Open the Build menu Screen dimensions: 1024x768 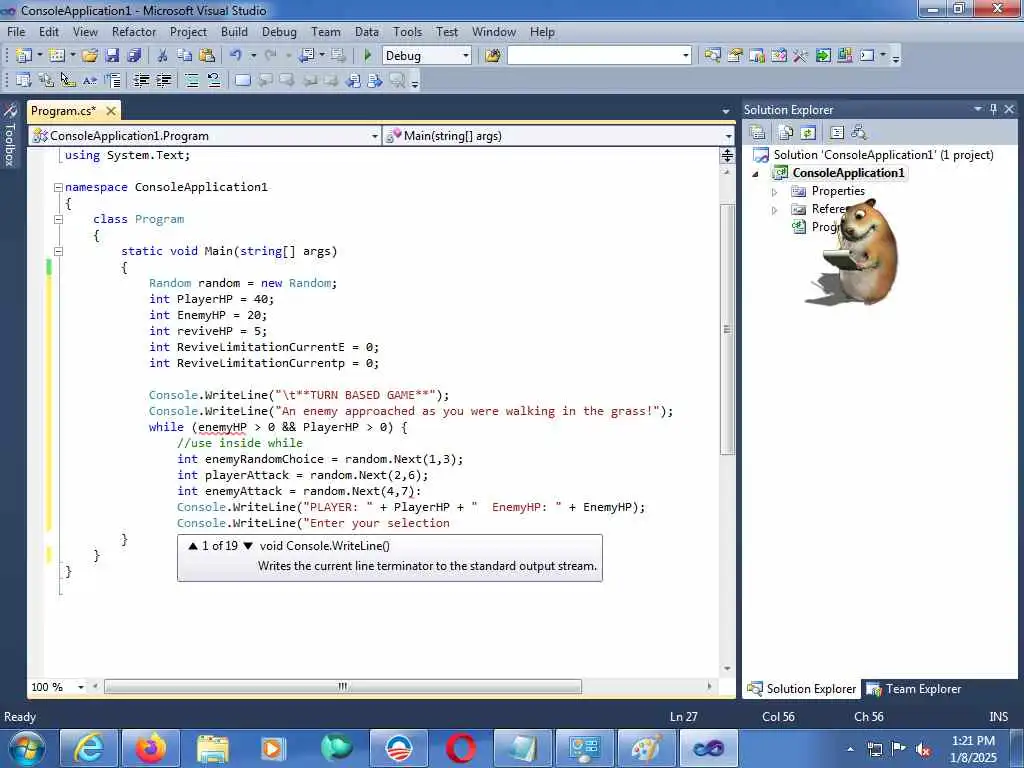coord(234,31)
